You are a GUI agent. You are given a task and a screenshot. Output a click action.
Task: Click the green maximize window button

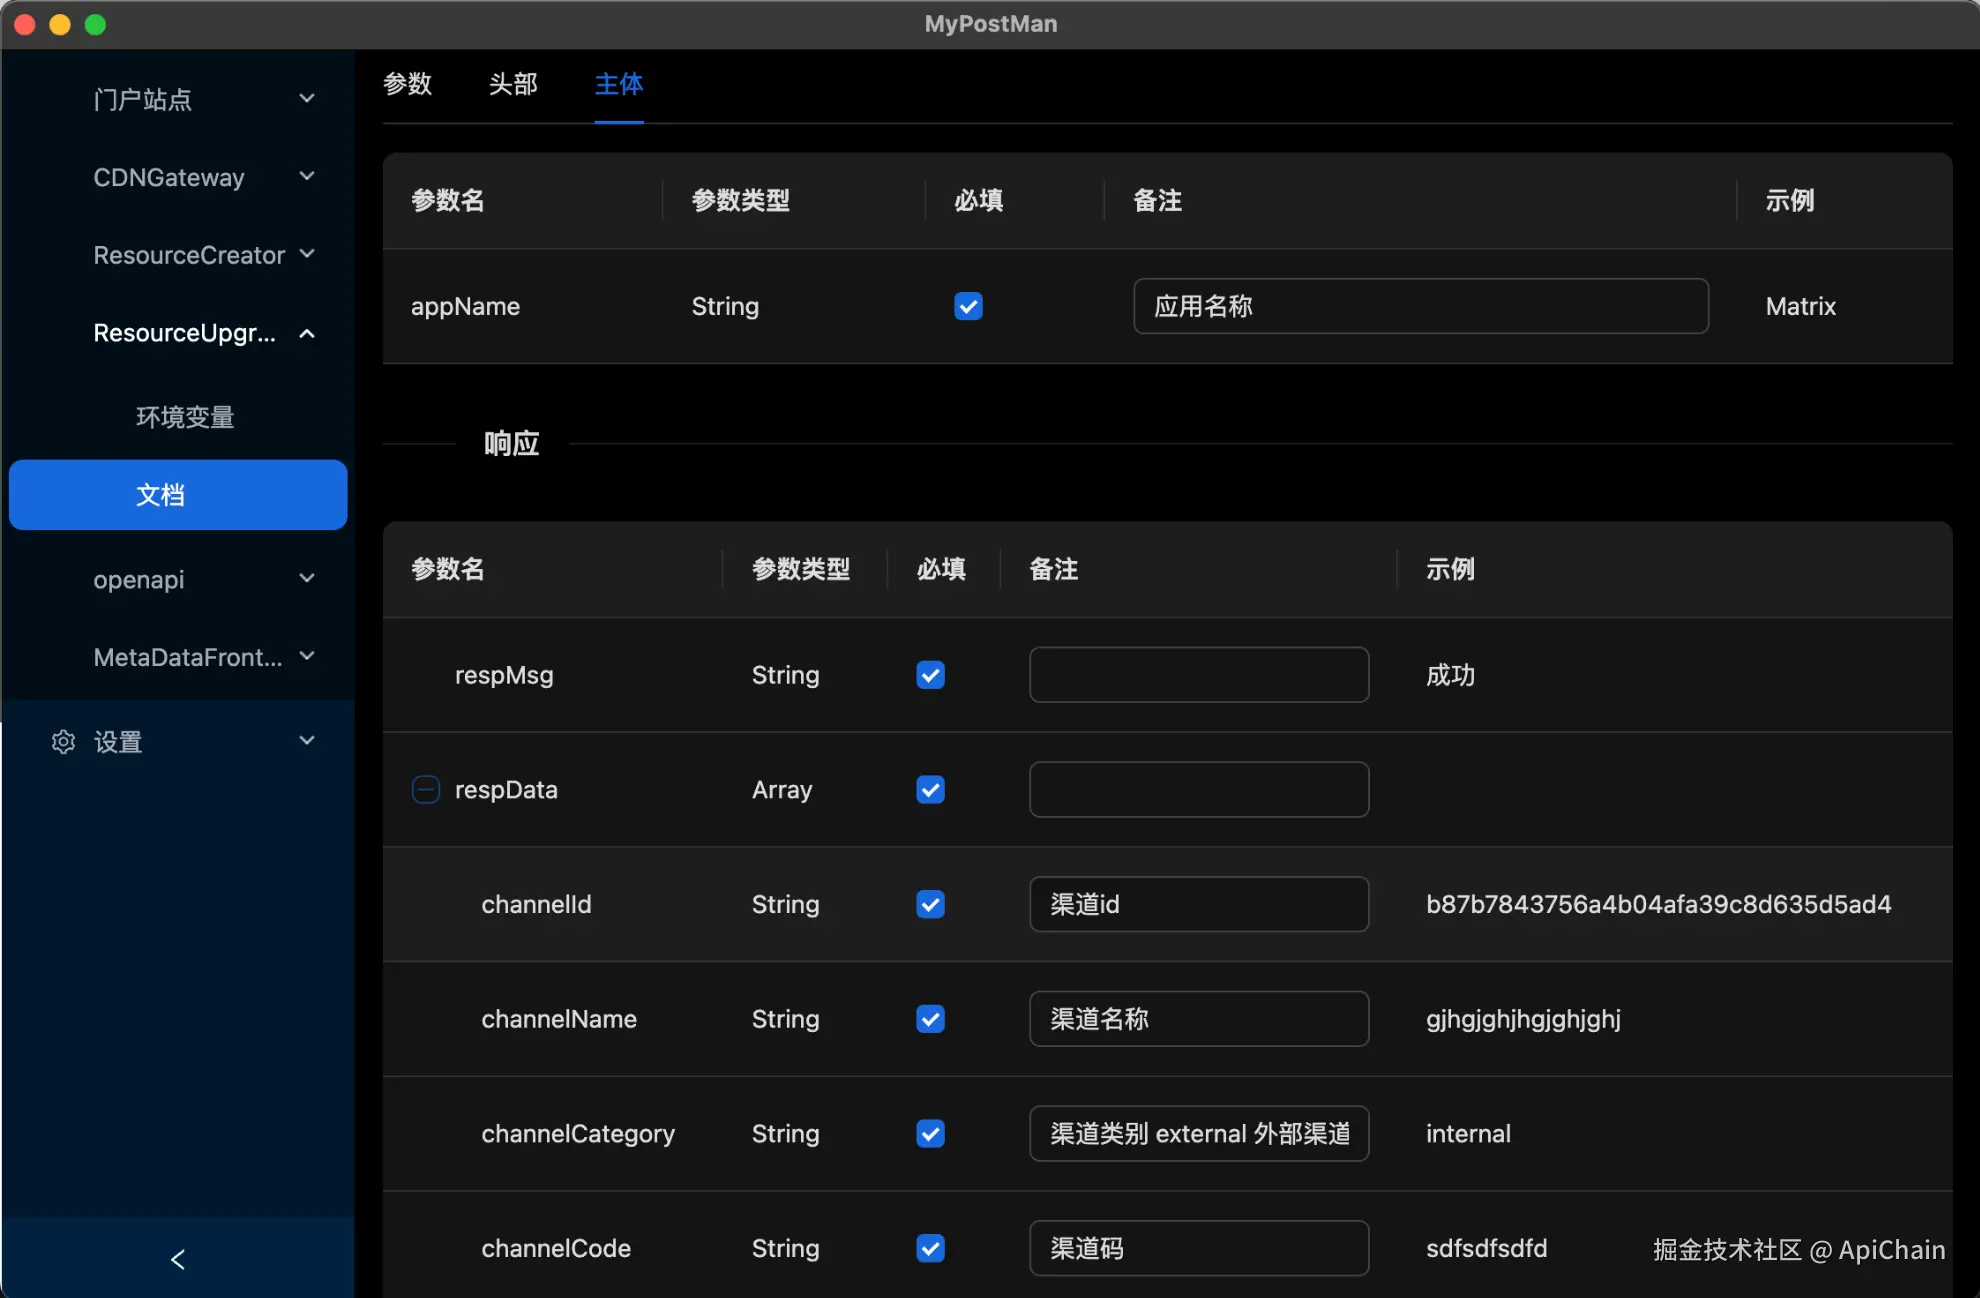(96, 24)
